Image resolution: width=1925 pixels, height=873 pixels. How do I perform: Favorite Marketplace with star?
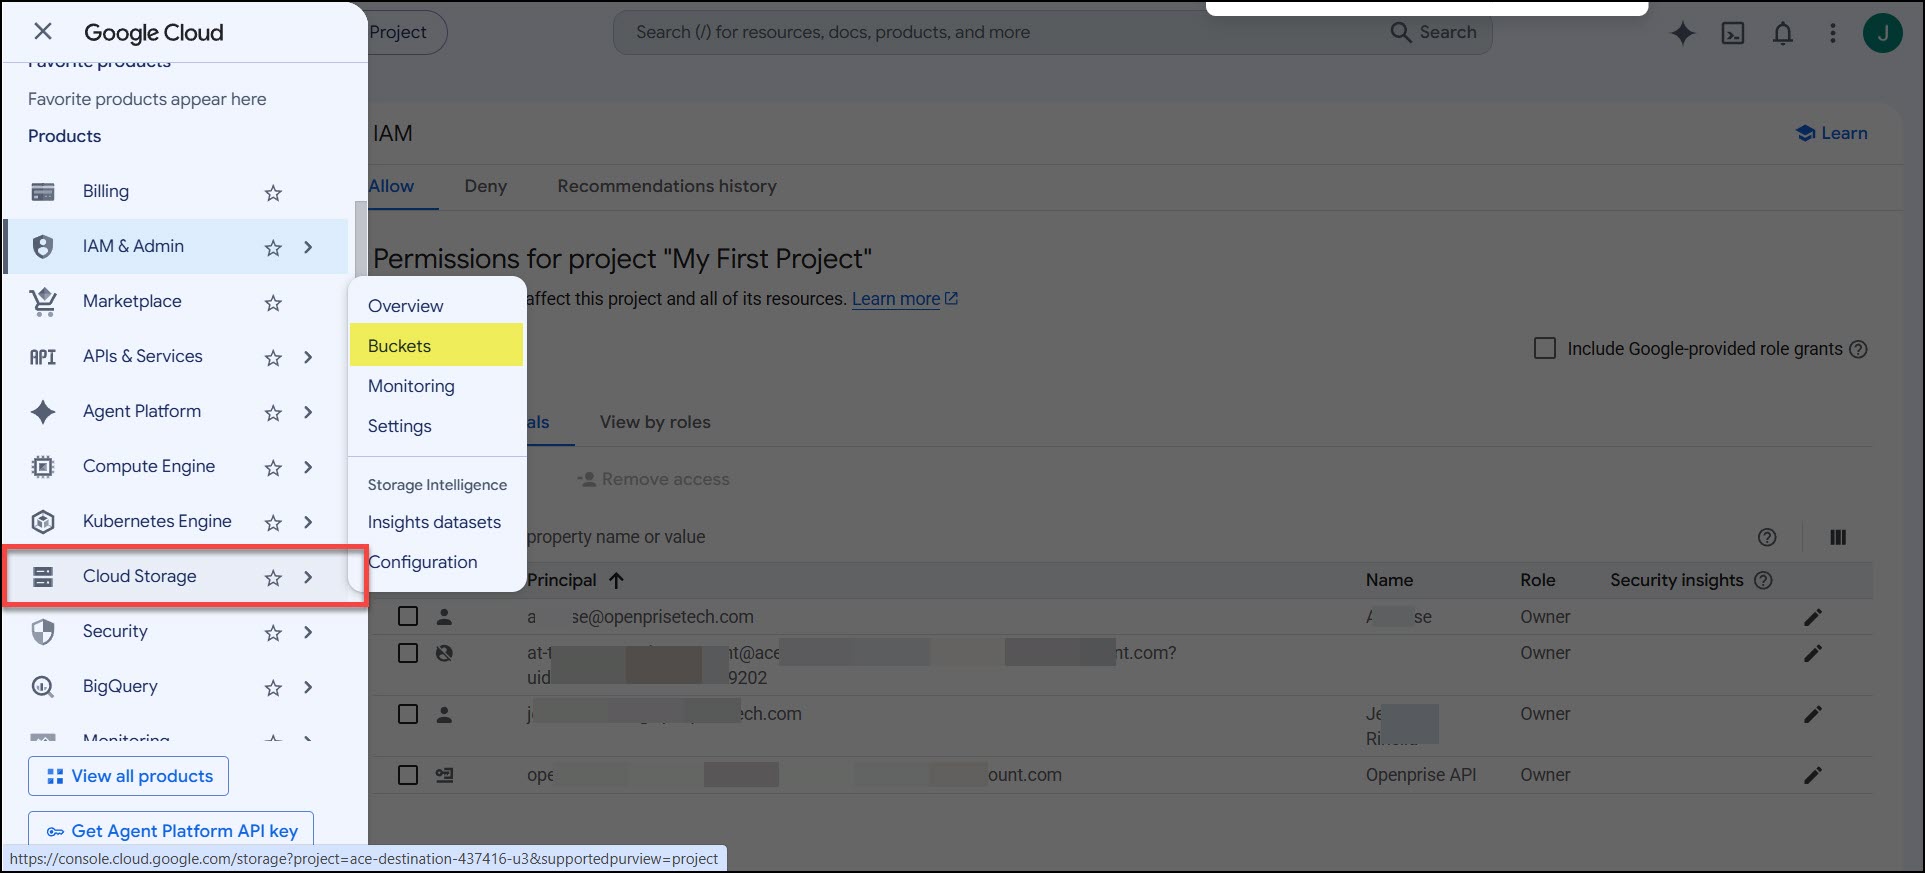pyautogui.click(x=273, y=303)
